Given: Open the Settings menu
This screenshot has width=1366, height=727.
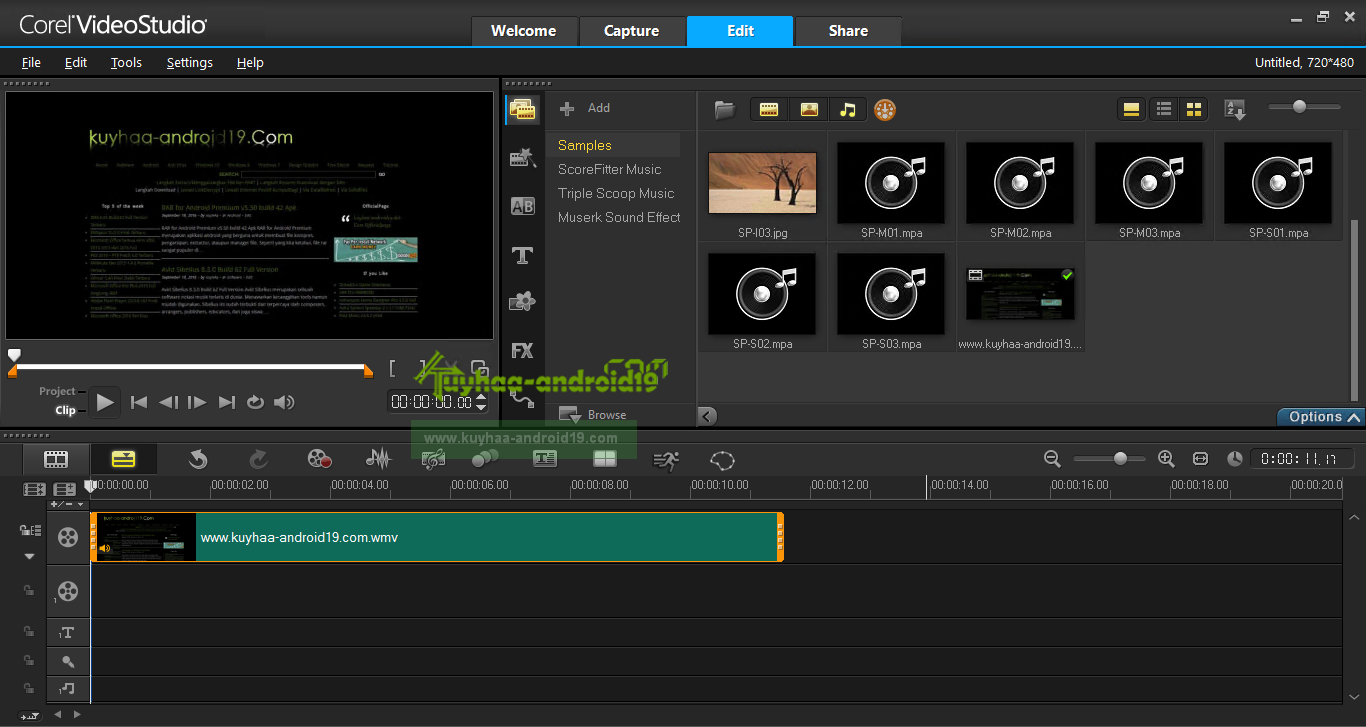Looking at the screenshot, I should click(190, 62).
